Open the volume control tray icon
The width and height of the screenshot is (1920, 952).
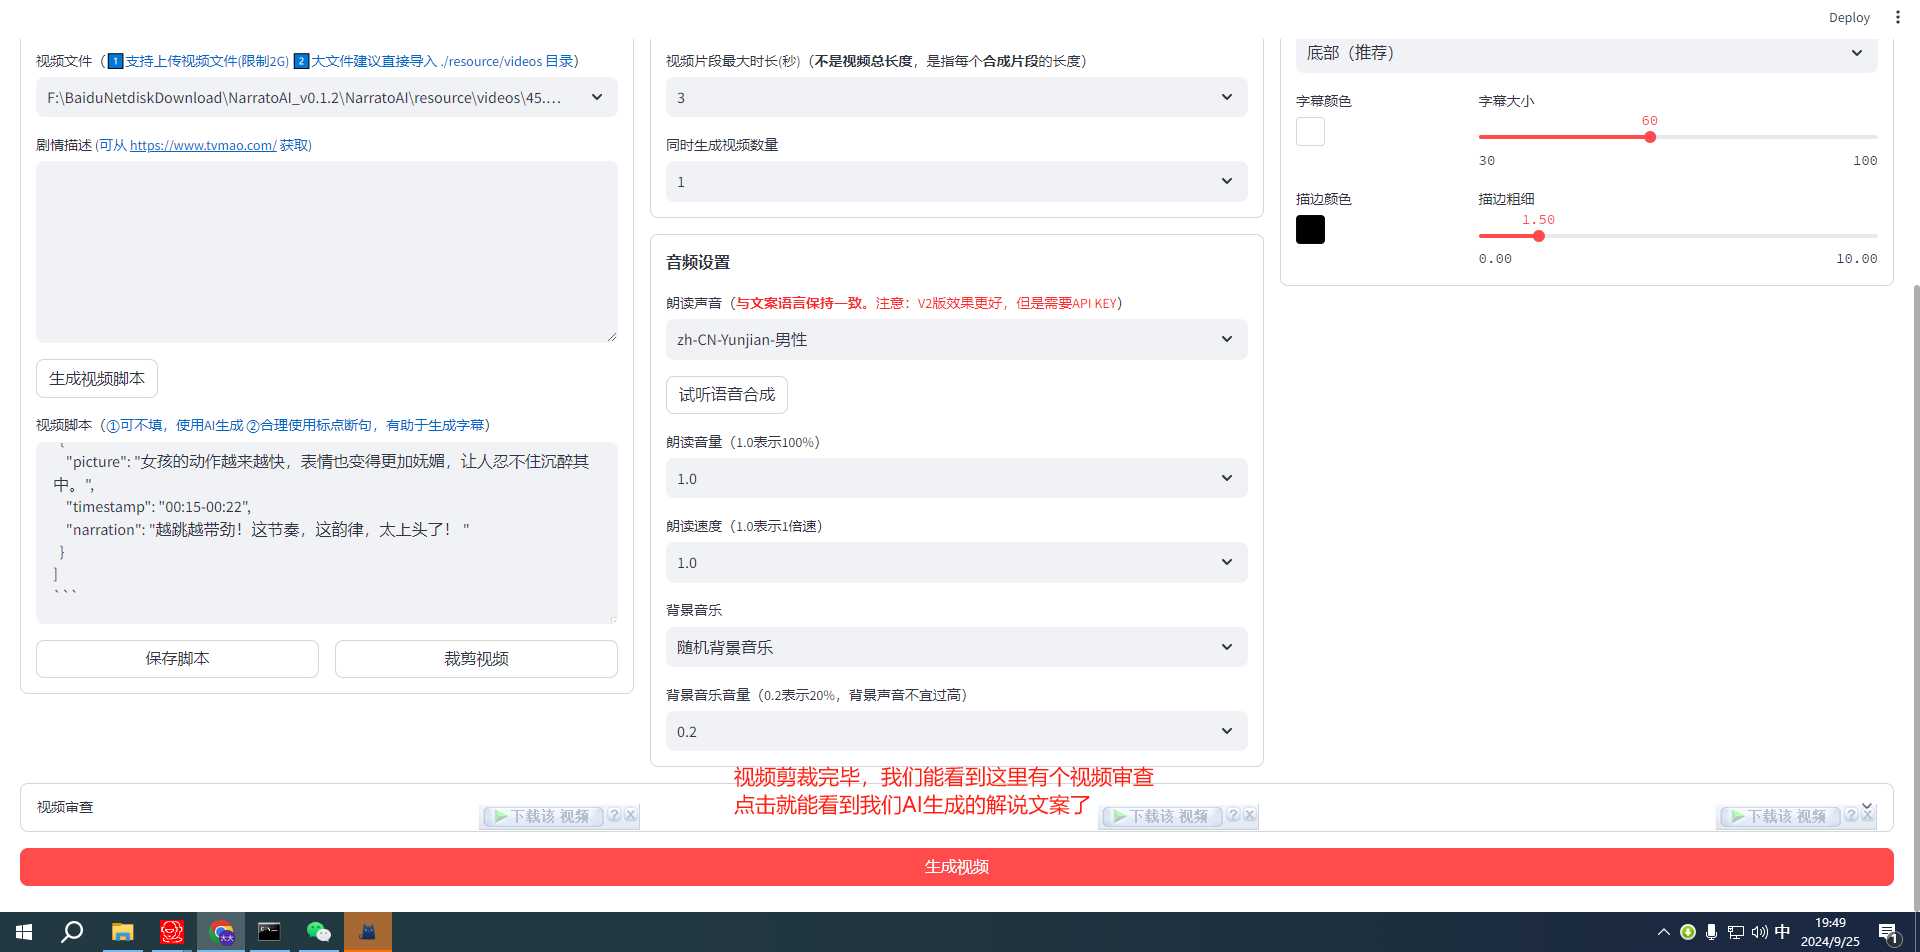coord(1760,932)
